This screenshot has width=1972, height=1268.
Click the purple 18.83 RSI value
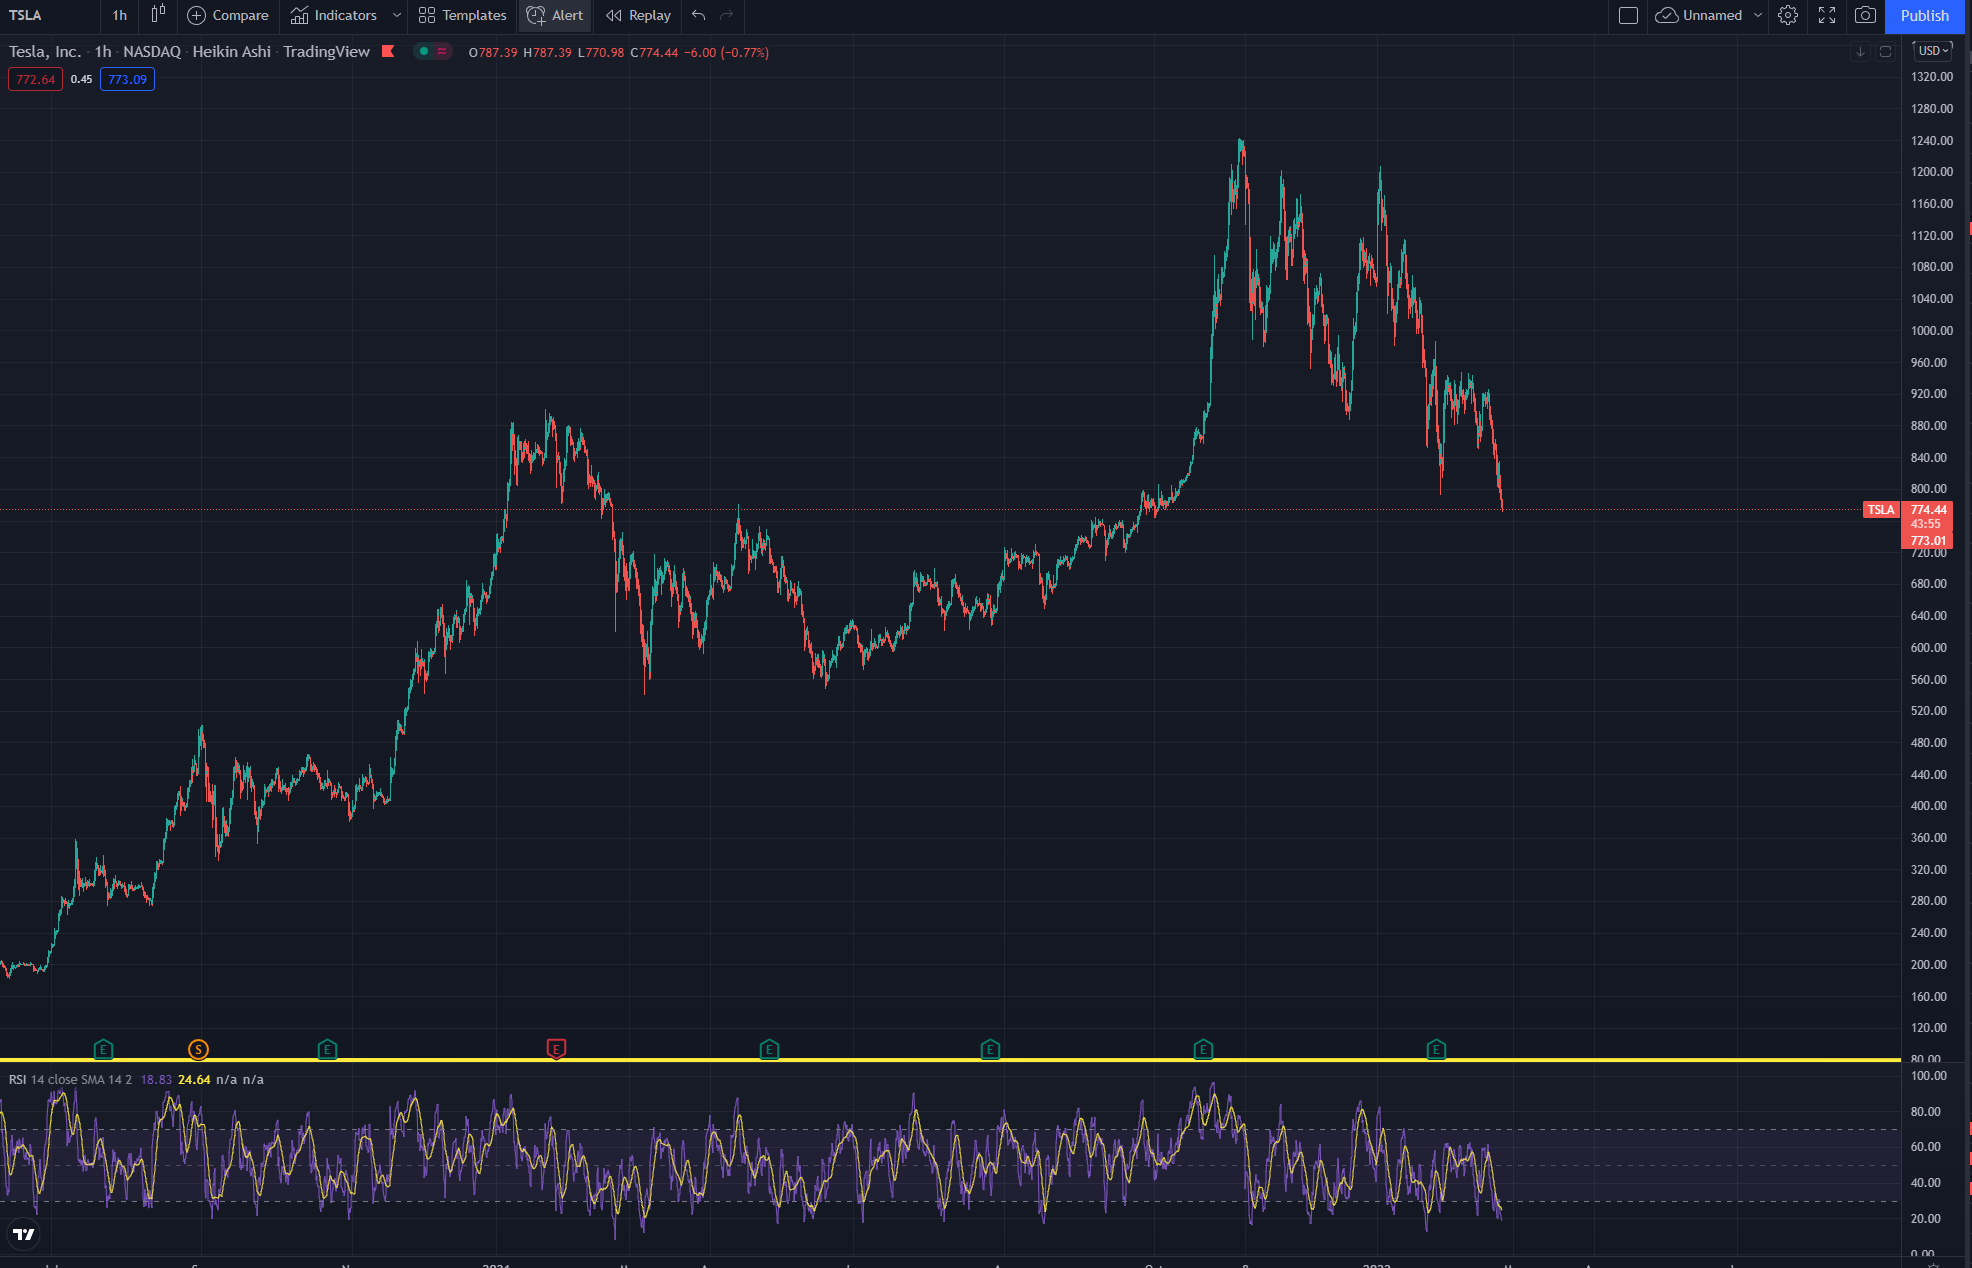(156, 1079)
